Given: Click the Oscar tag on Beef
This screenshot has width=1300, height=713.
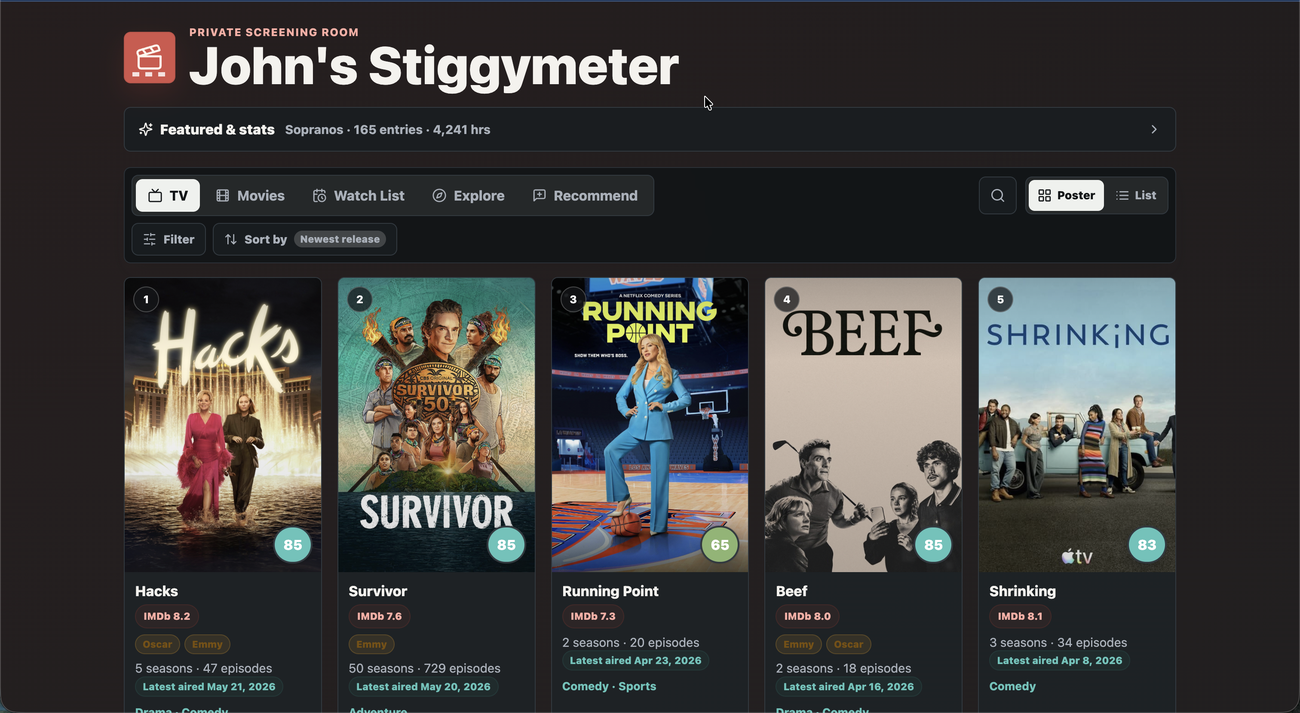Looking at the screenshot, I should click(848, 645).
